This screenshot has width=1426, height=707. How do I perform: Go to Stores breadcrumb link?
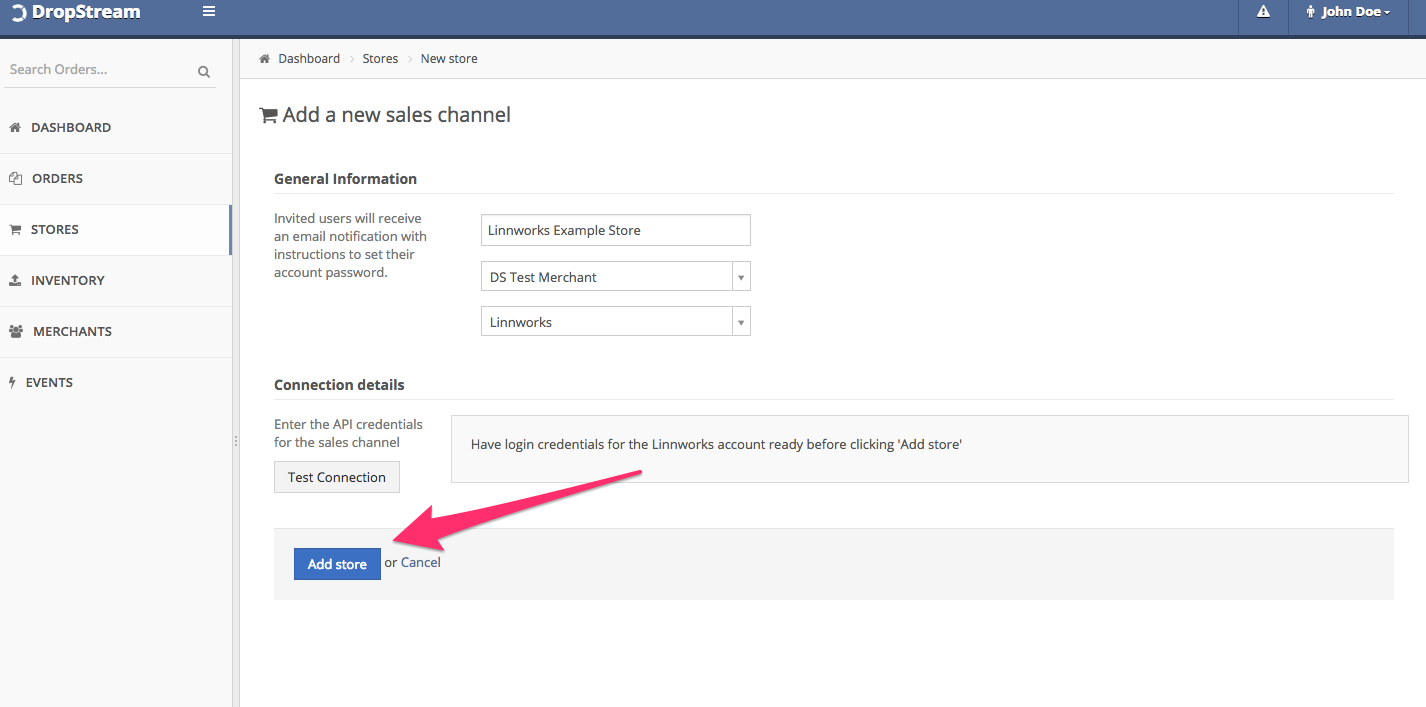coord(380,59)
